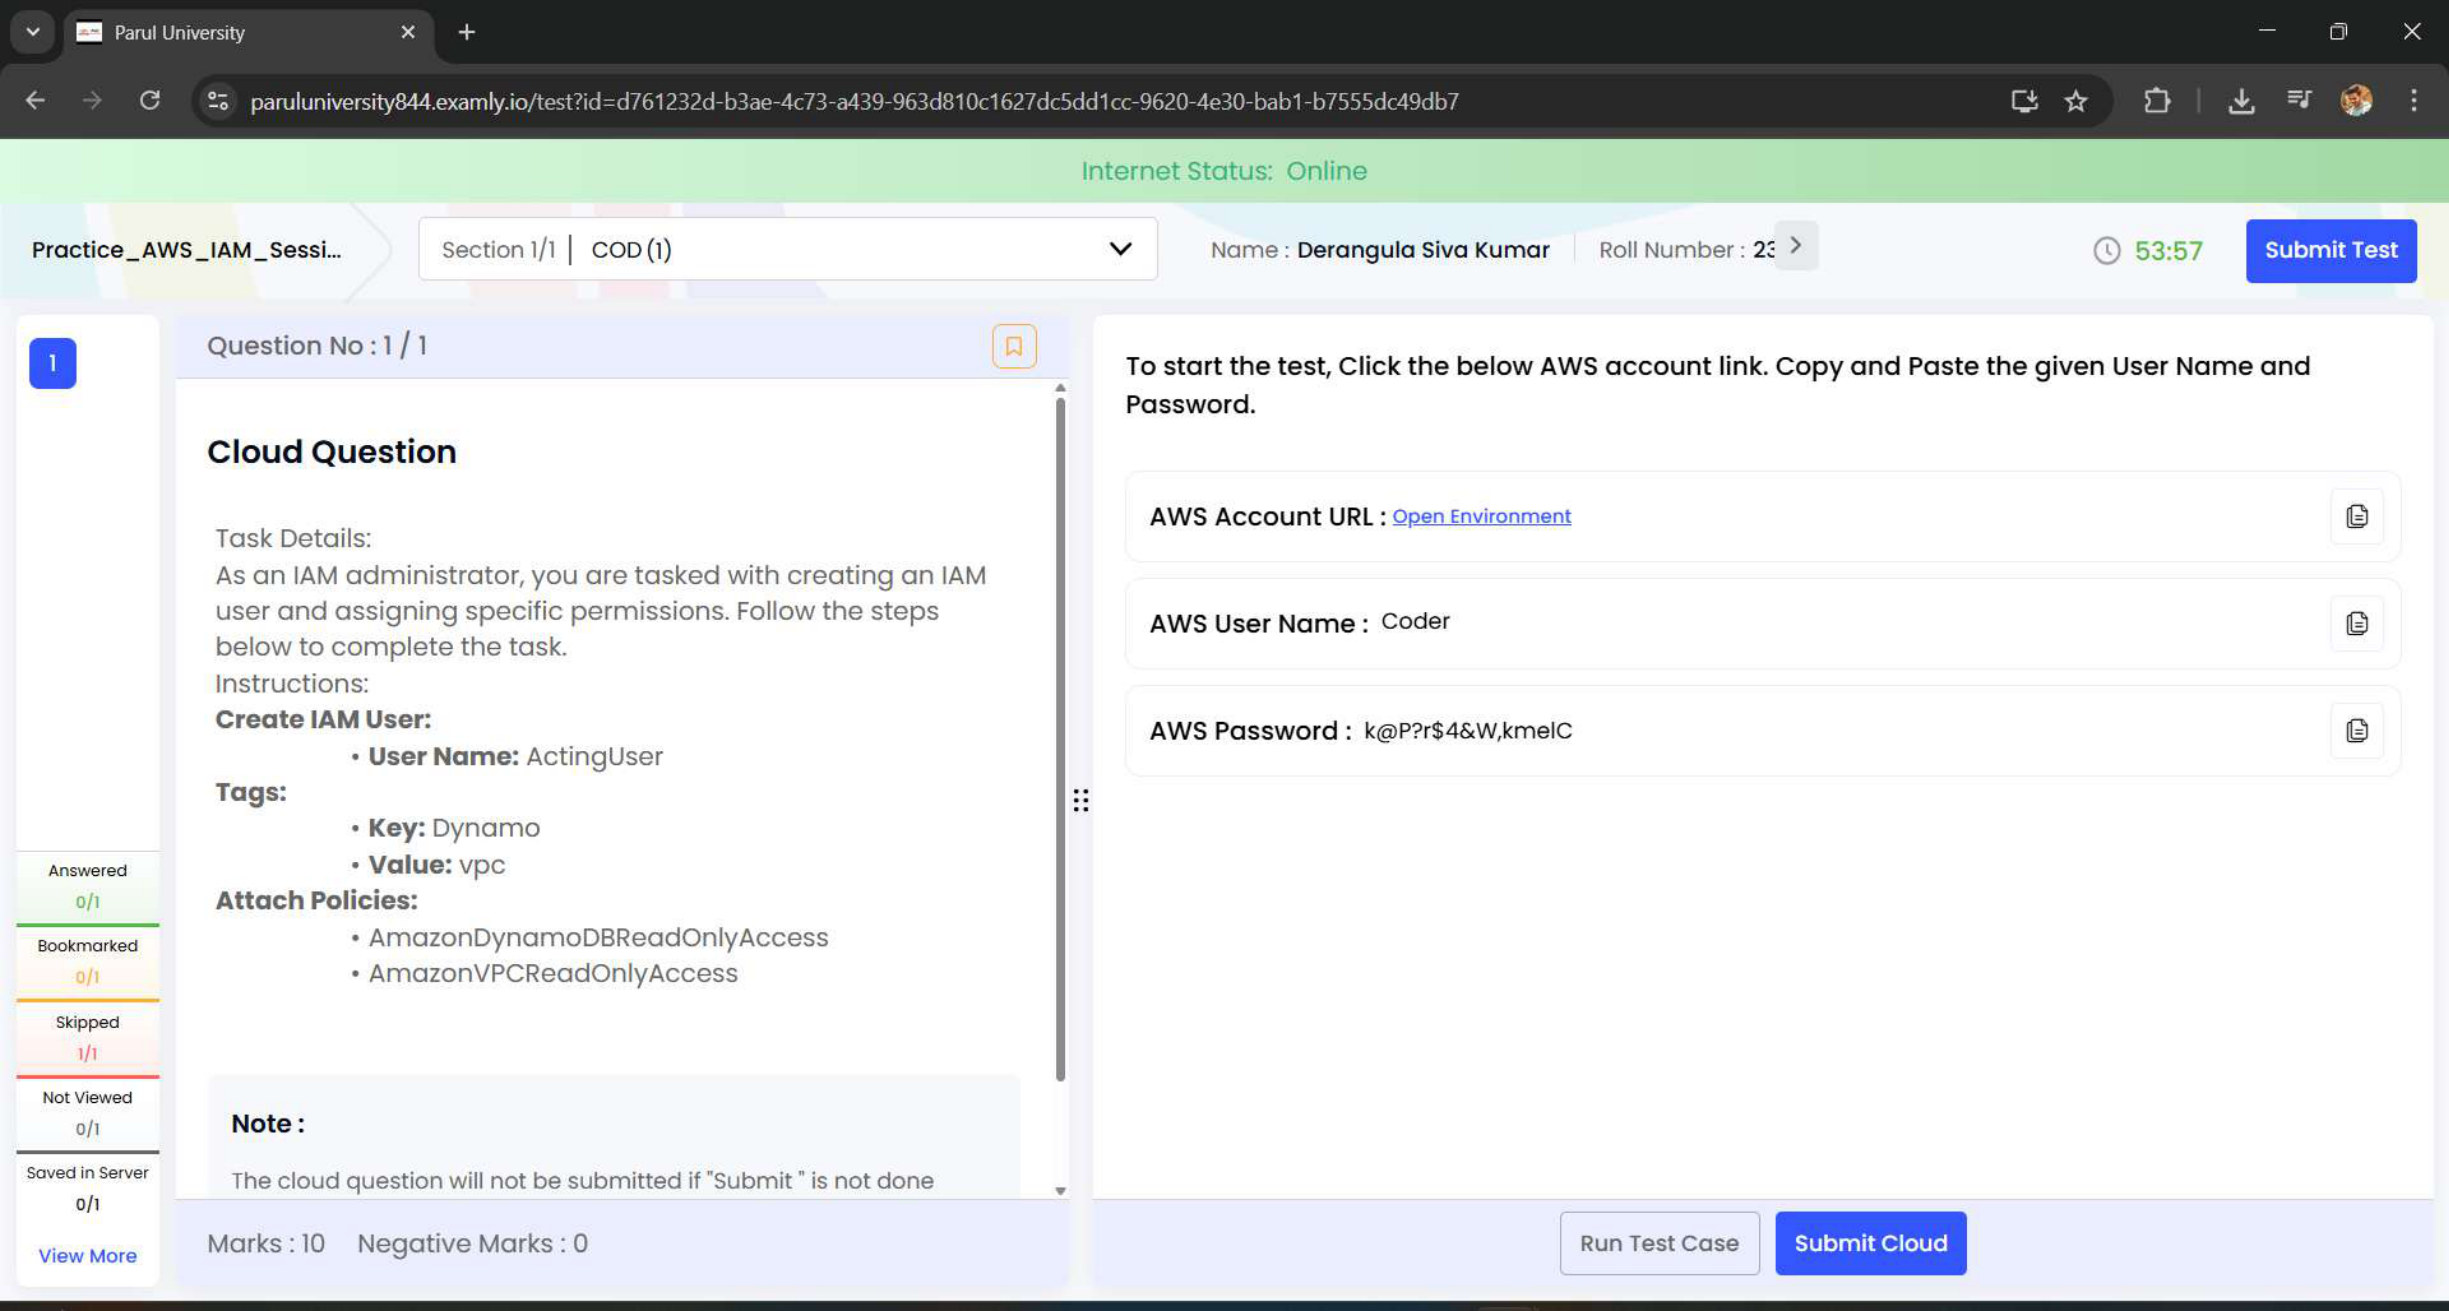This screenshot has height=1311, width=2449.
Task: Click the Question No : 1 / 1 header
Action: tap(317, 345)
